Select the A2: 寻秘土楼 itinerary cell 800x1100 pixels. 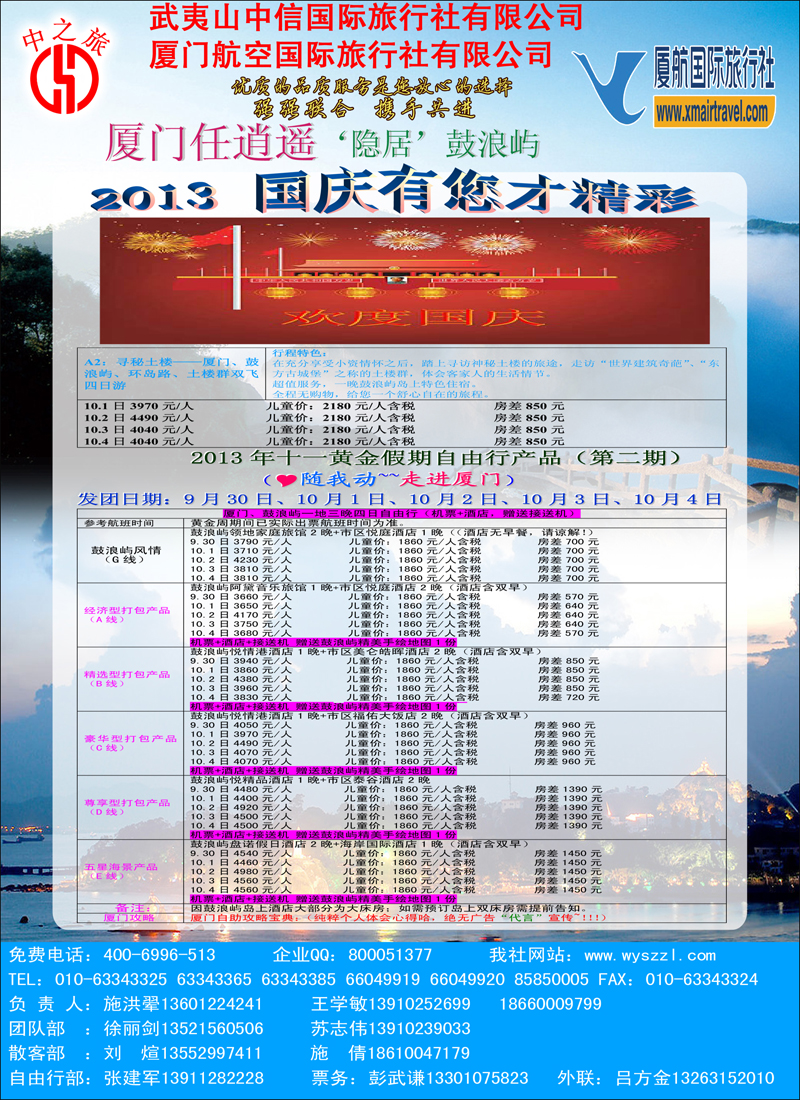click(x=171, y=374)
